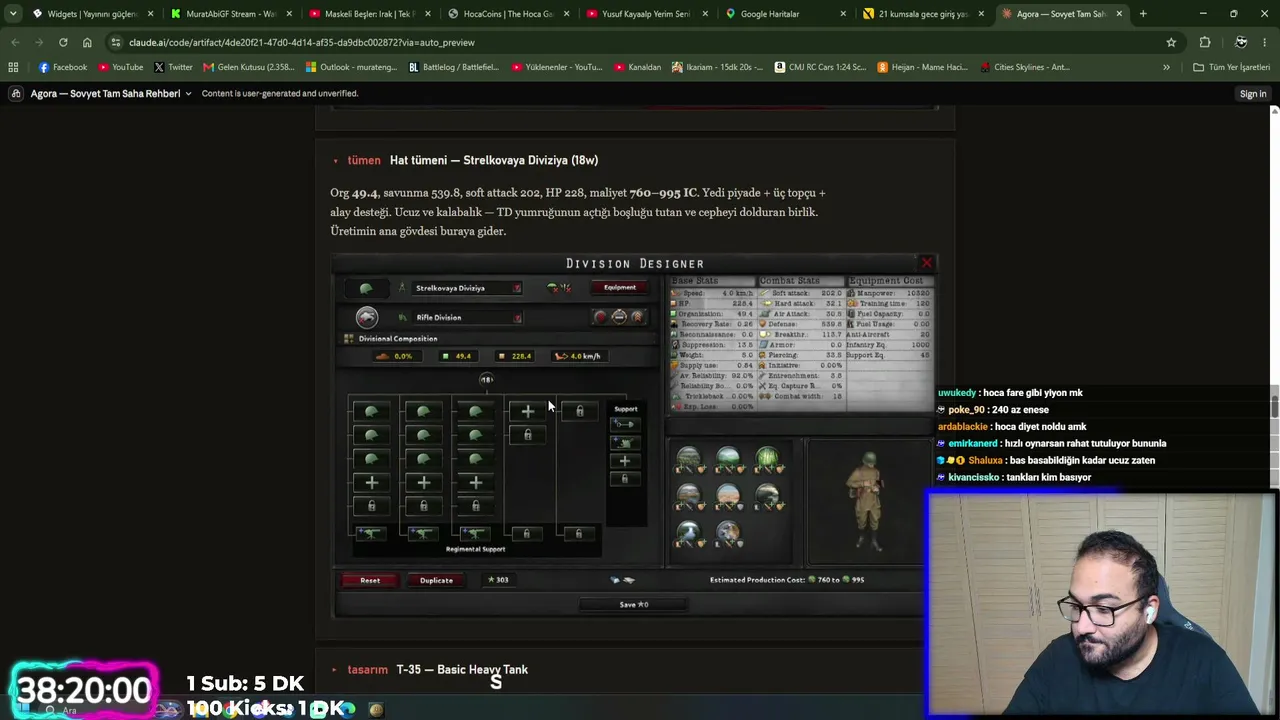Open the browser extensions menu
Viewport: 1280px width, 720px height.
1205,42
